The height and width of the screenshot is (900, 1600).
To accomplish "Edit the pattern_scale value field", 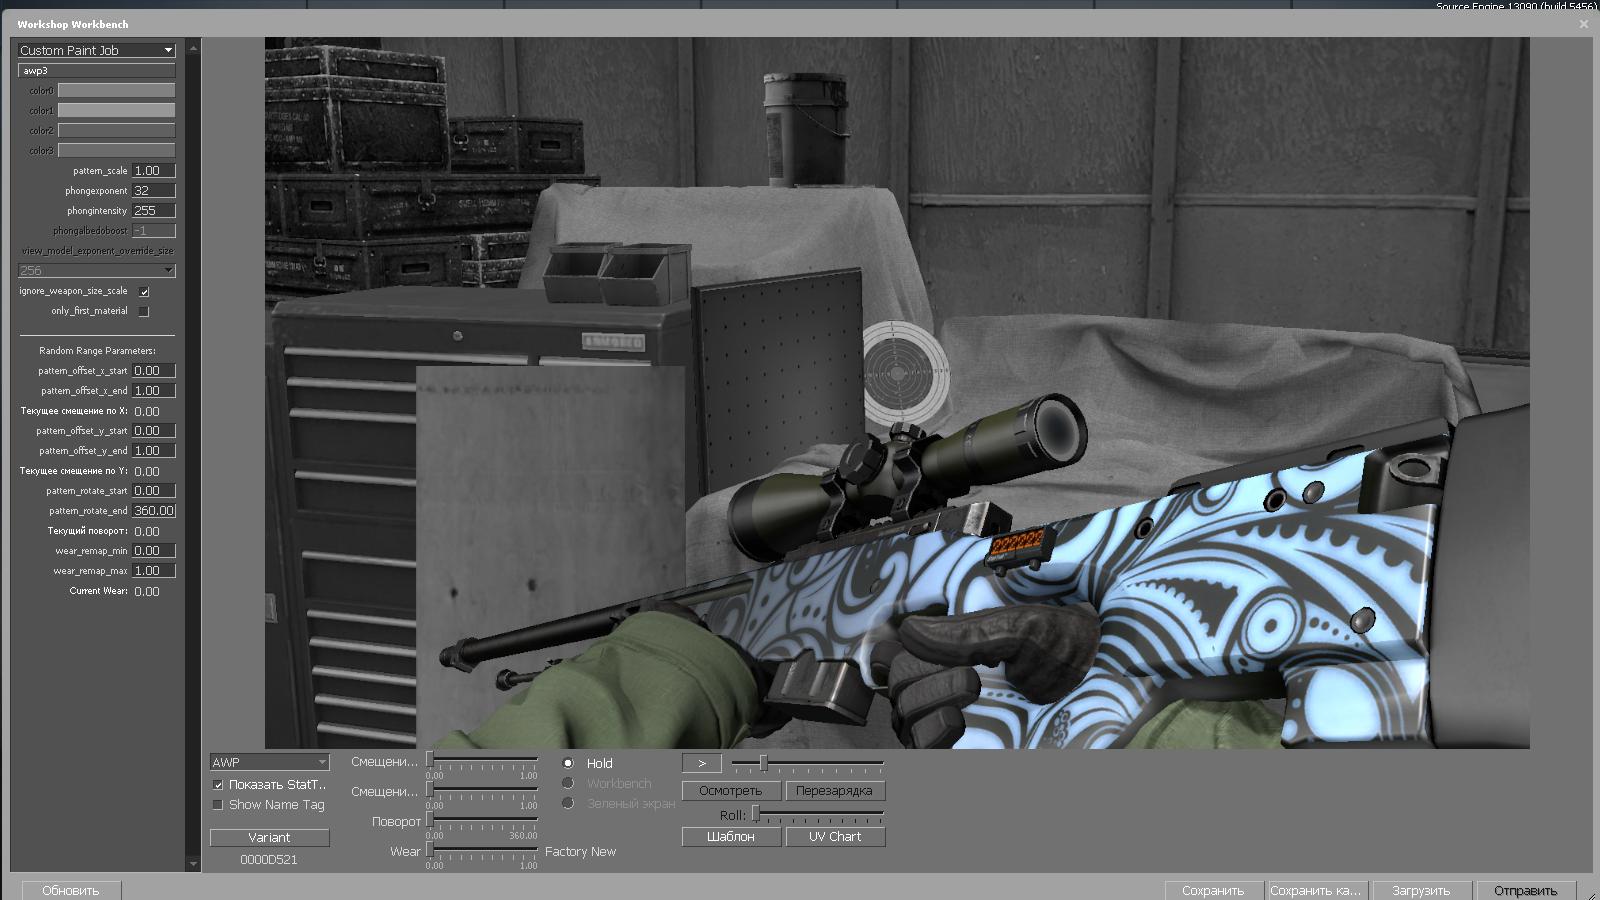I will (x=154, y=171).
